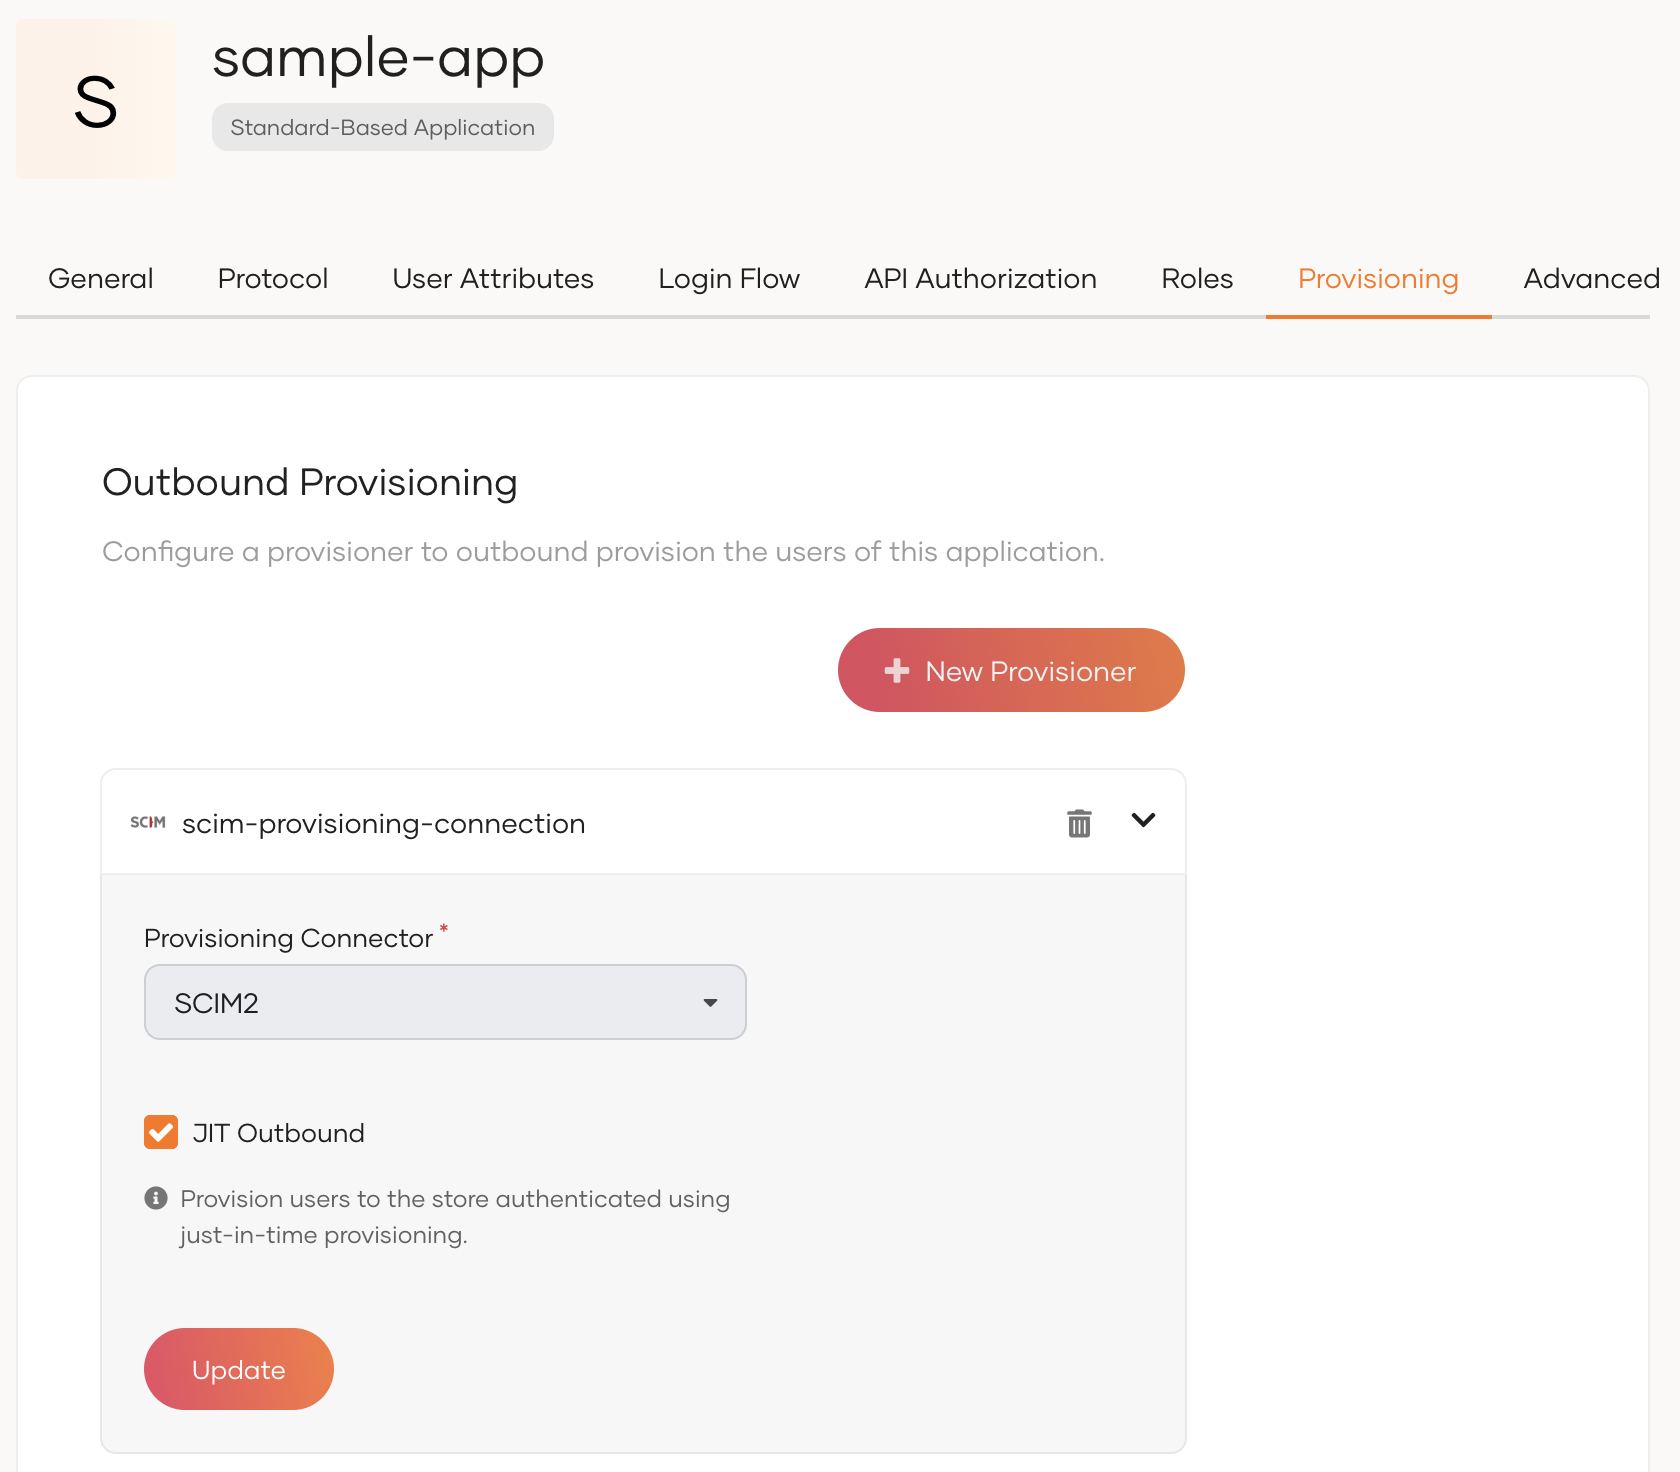Viewport: 1680px width, 1472px height.
Task: Click the sample-app avatar letter S
Action: point(96,101)
